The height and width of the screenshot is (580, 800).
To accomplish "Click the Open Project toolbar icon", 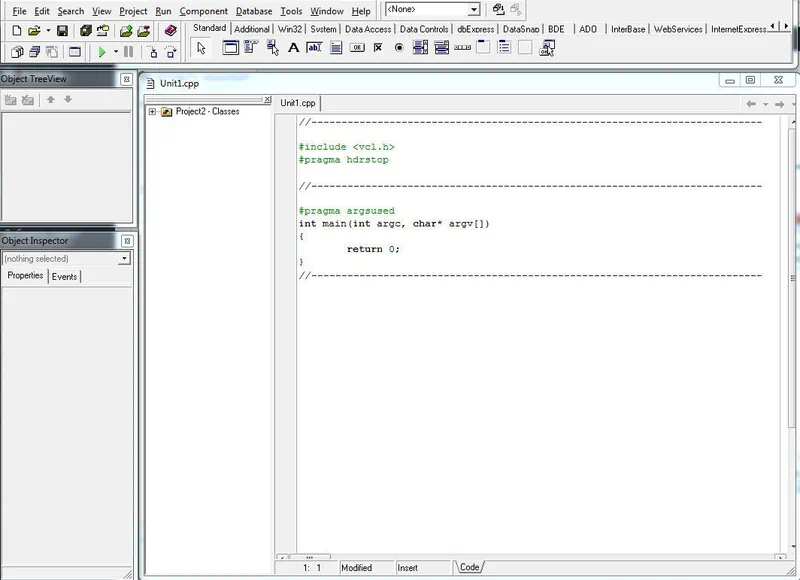I will coord(103,31).
